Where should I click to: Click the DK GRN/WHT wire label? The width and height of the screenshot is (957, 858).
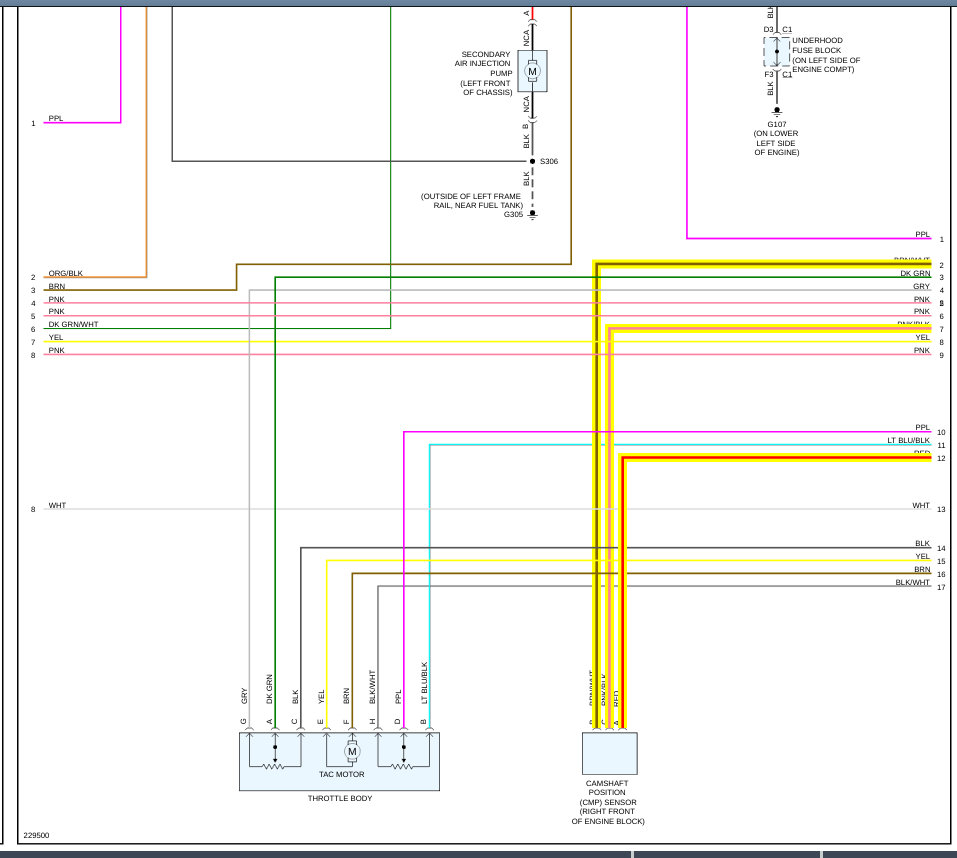[73, 324]
